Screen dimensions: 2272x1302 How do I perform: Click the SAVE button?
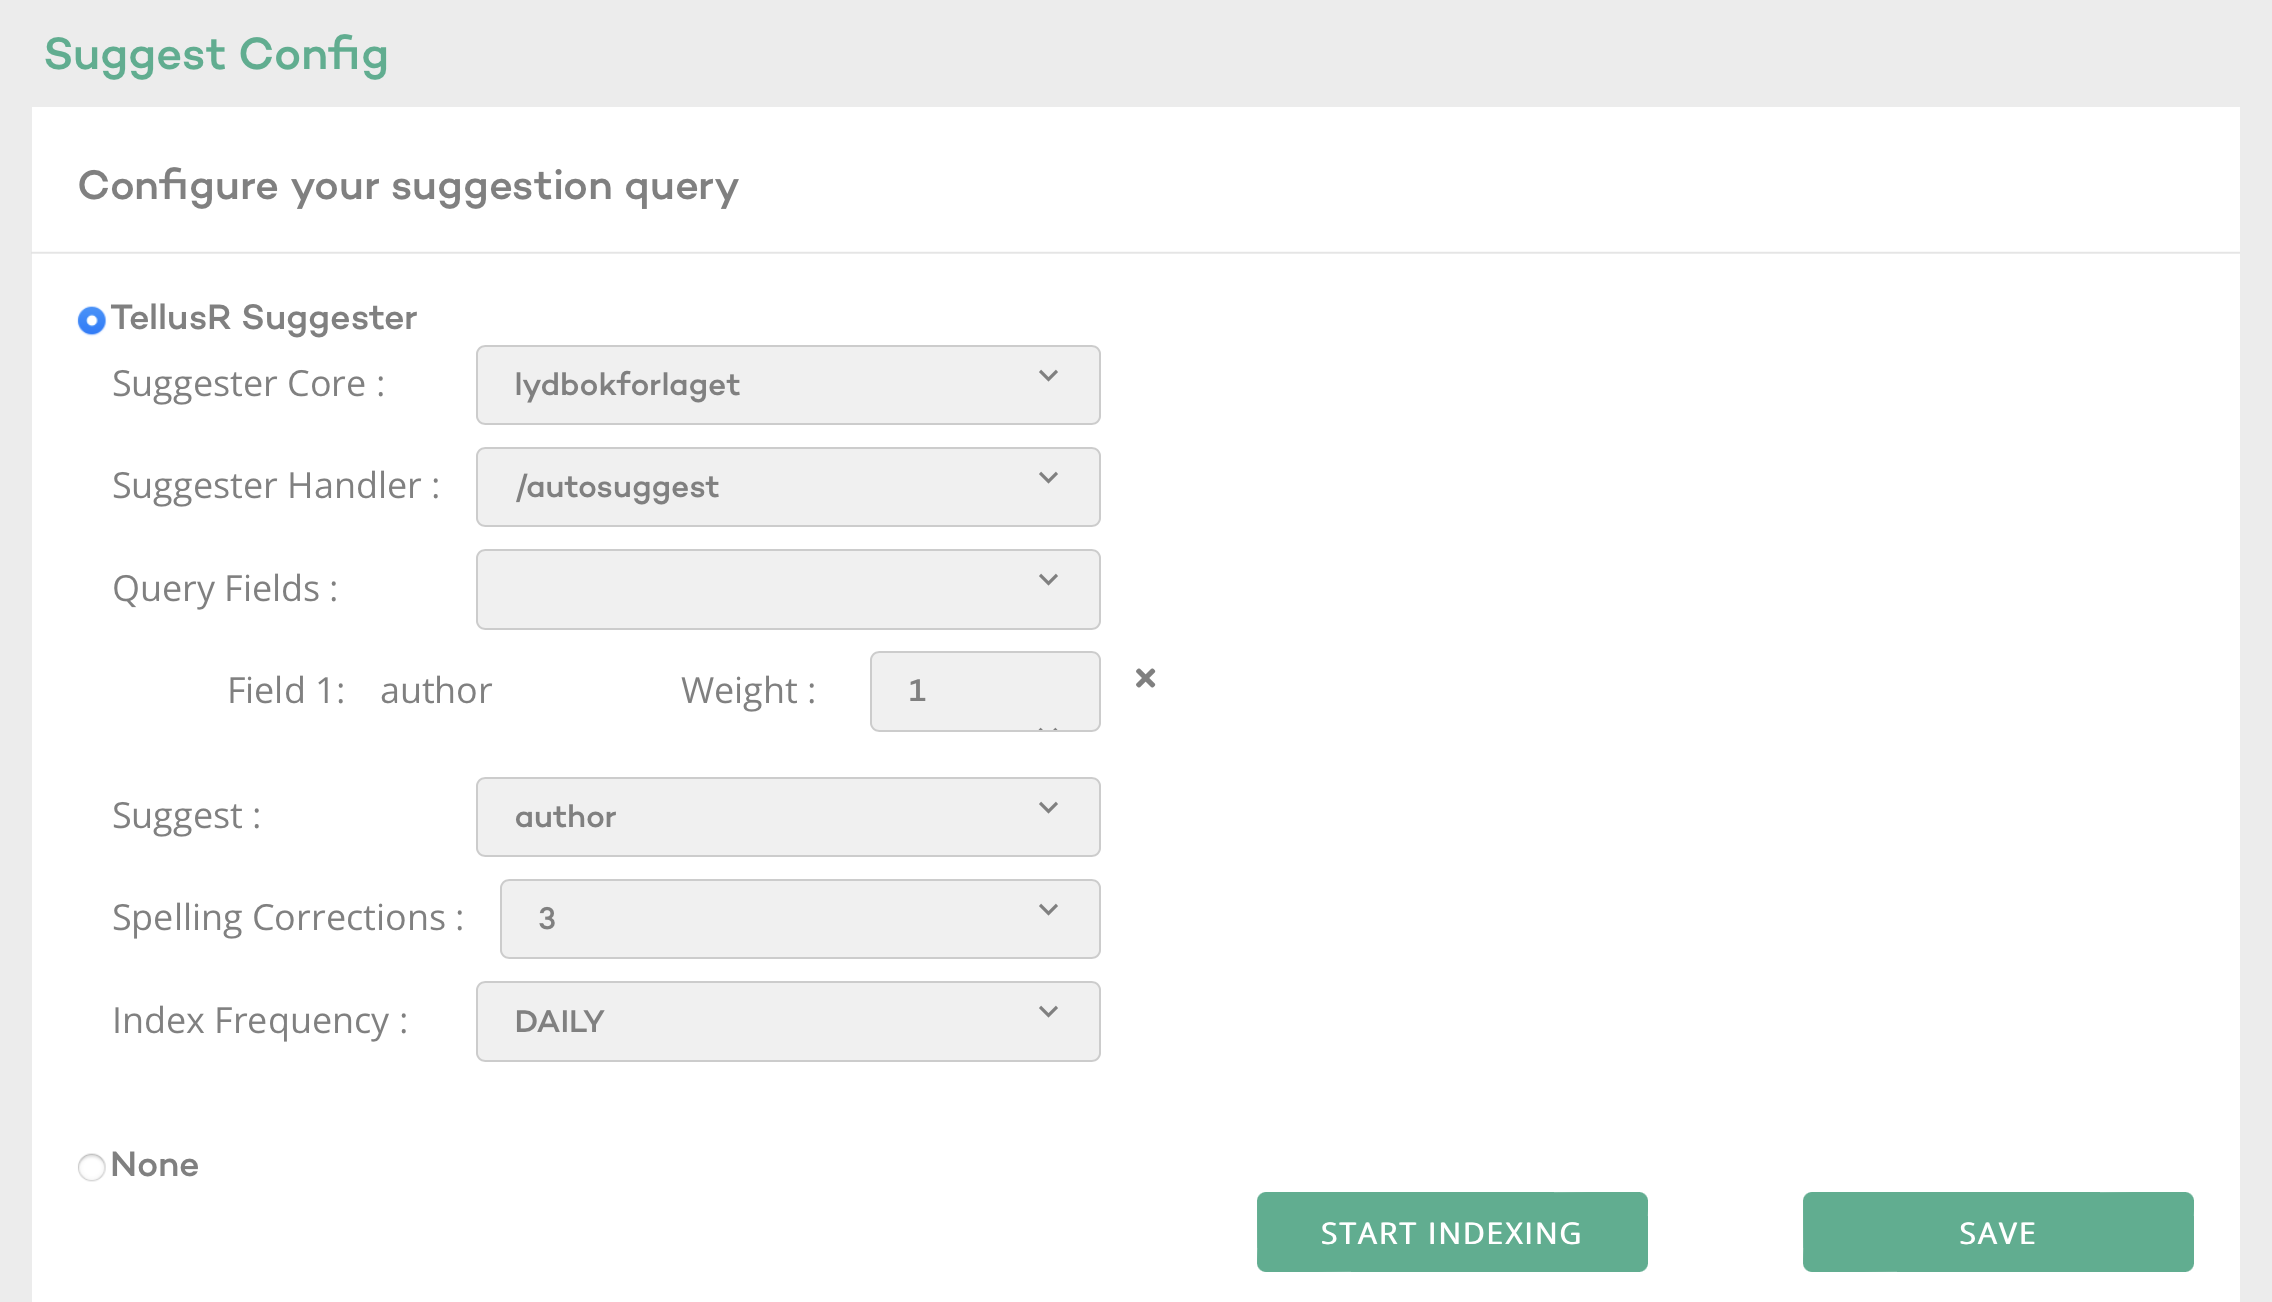click(1997, 1233)
